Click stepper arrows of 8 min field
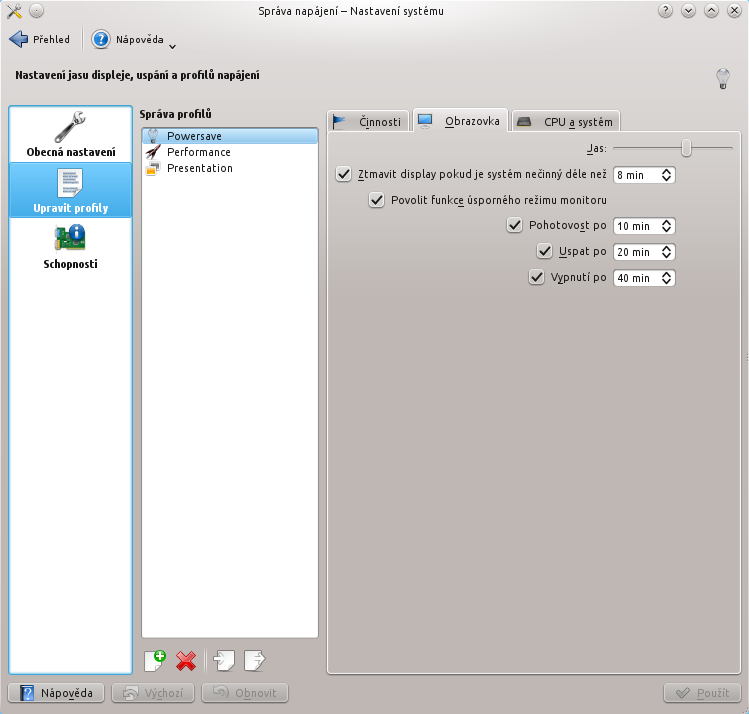749x714 pixels. (x=667, y=175)
